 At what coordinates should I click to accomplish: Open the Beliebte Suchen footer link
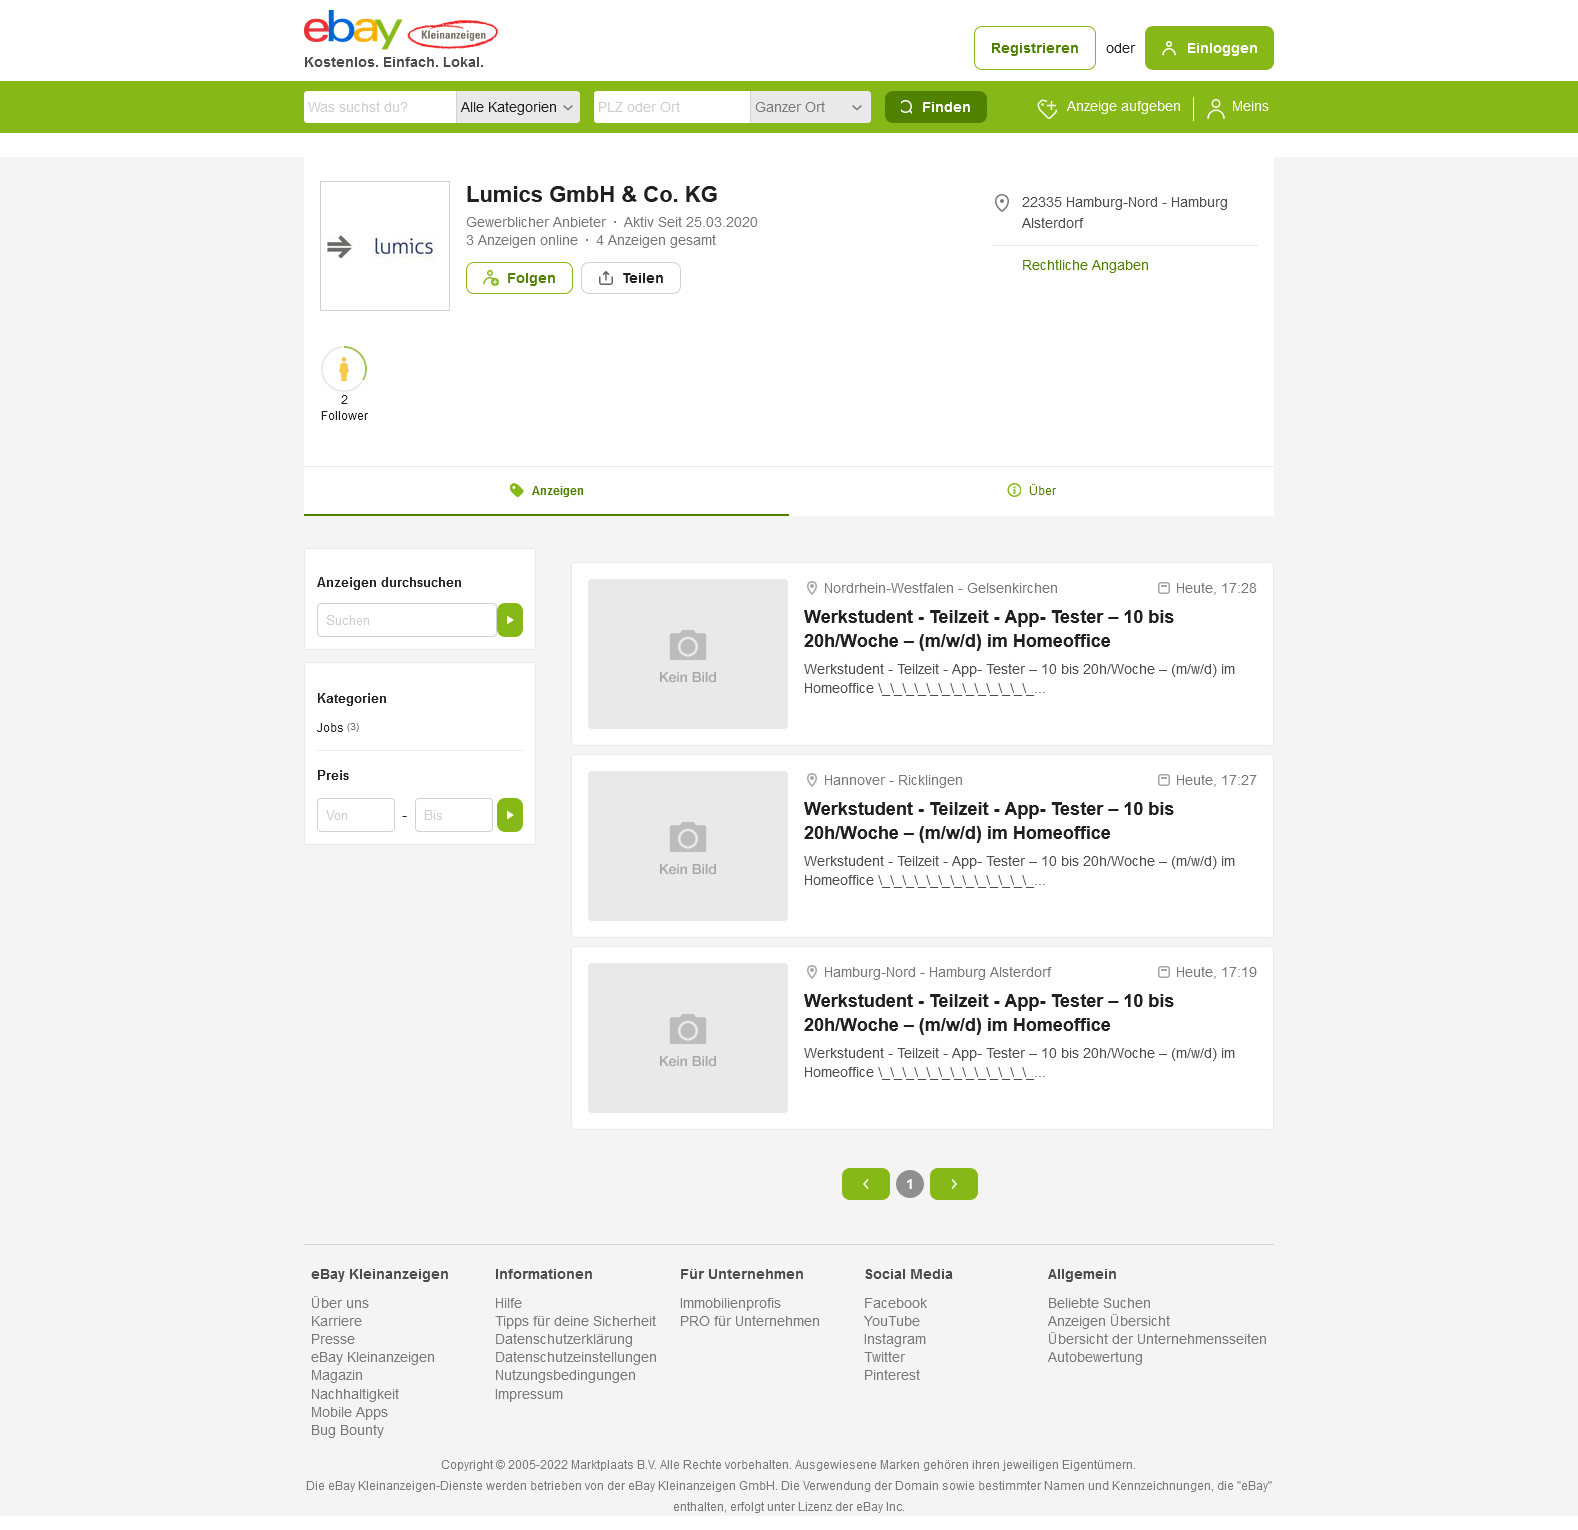[x=1099, y=1303]
